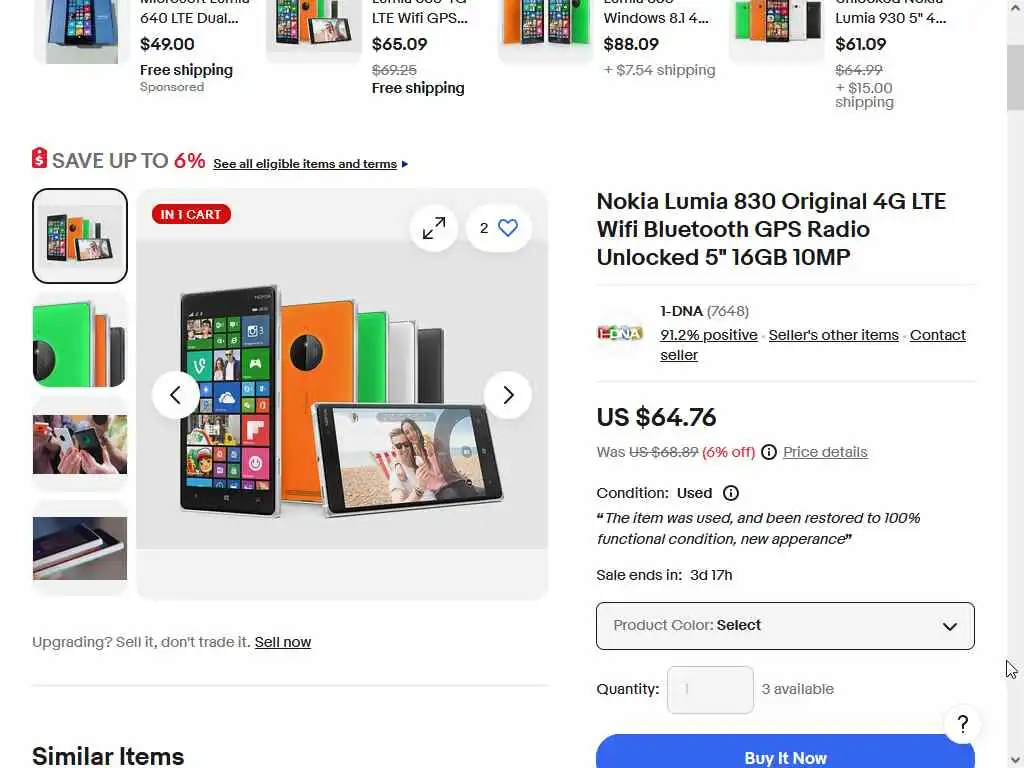Click the Sell now link
The width and height of the screenshot is (1024, 768).
(x=282, y=642)
